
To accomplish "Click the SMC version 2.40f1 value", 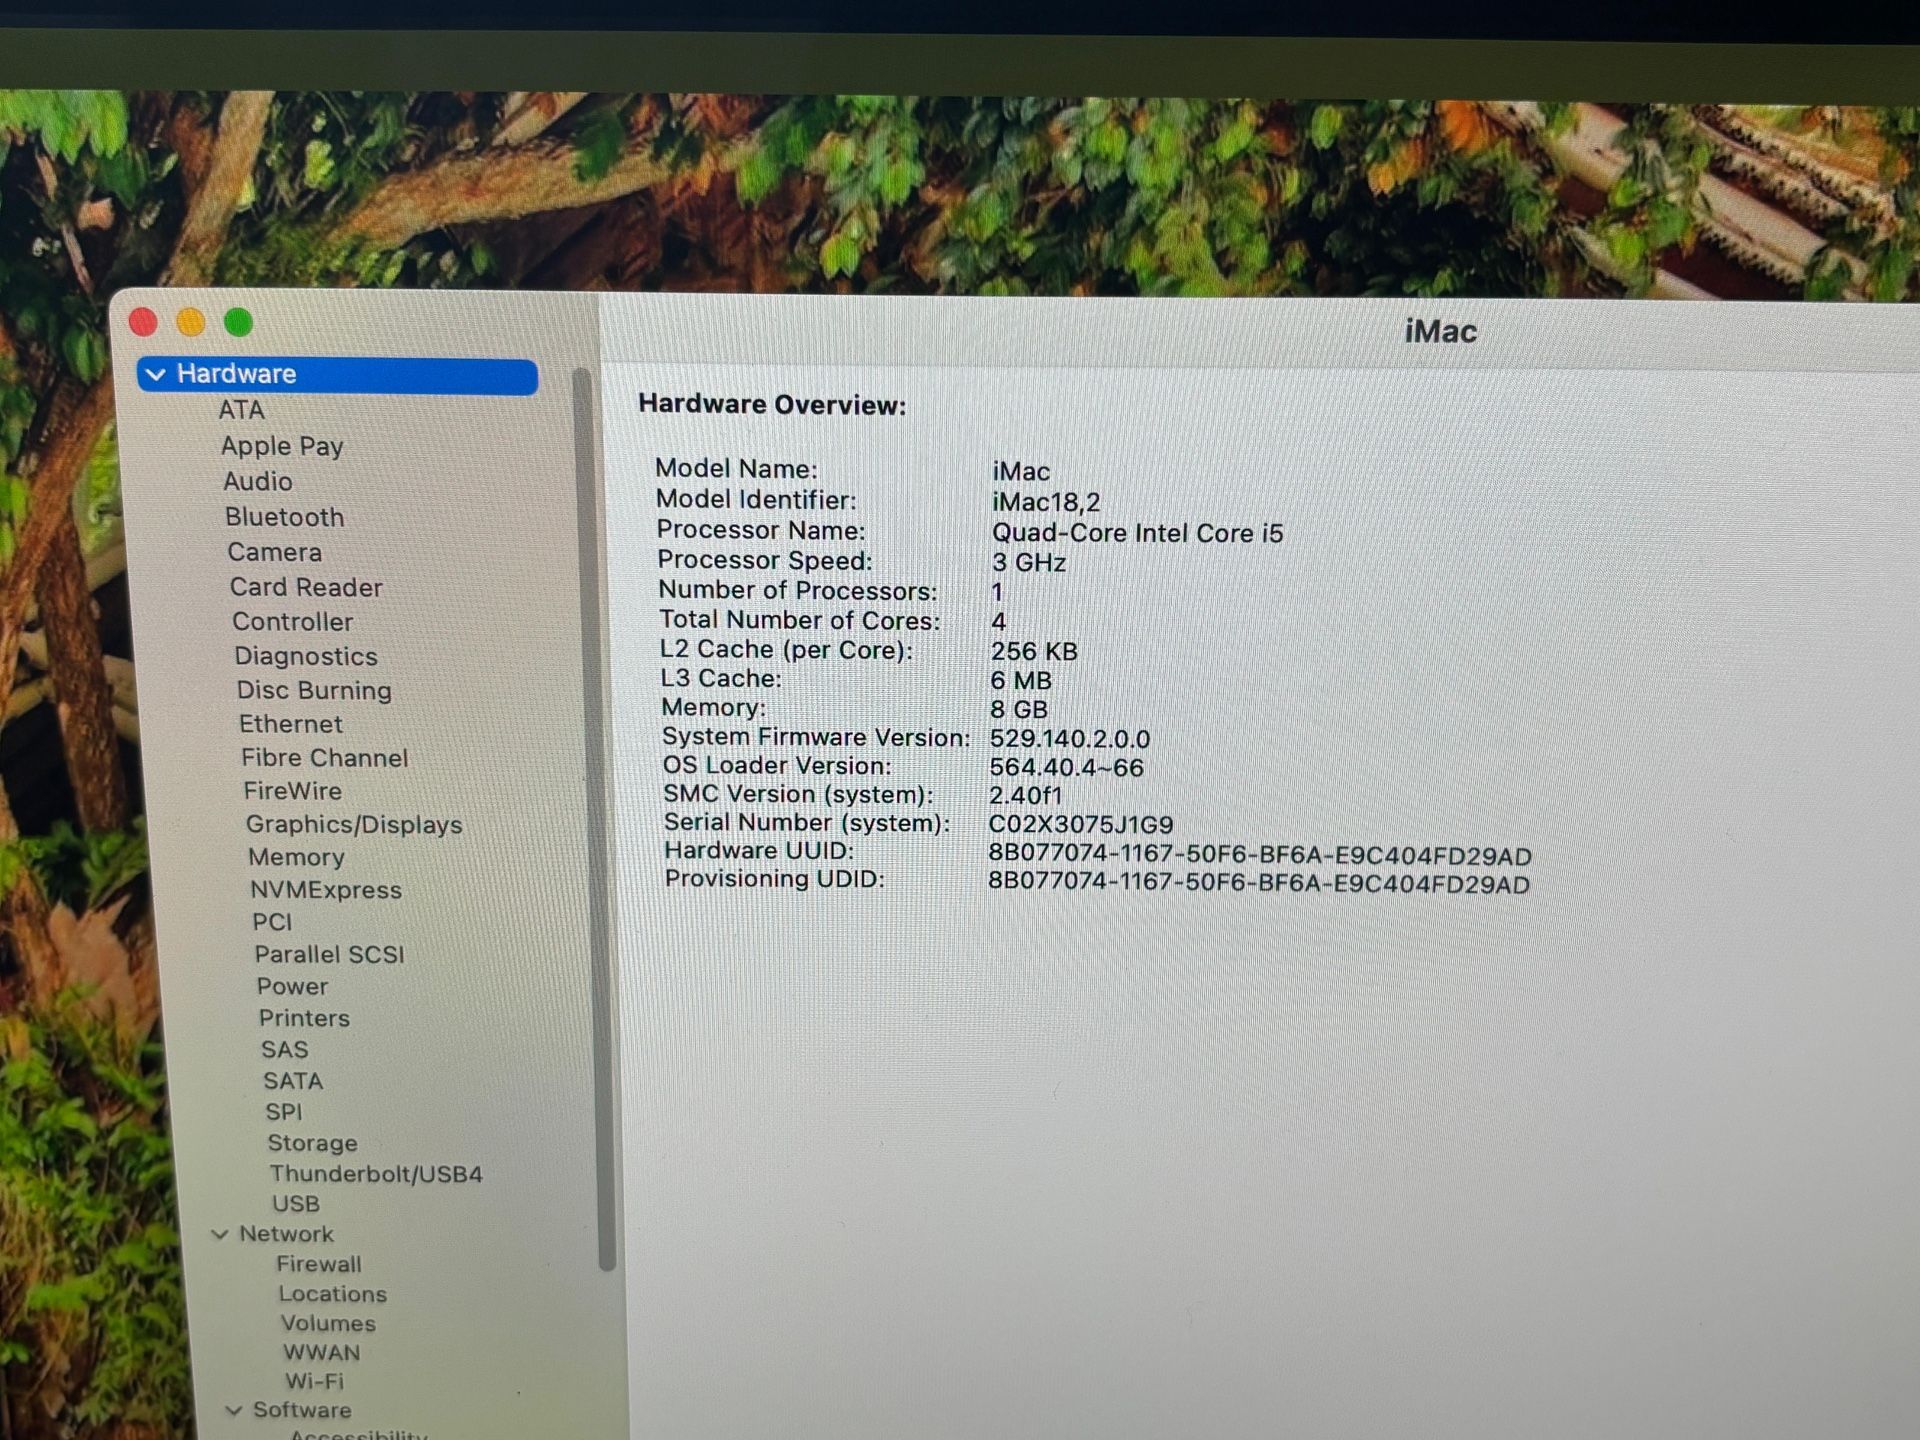I will (1026, 796).
